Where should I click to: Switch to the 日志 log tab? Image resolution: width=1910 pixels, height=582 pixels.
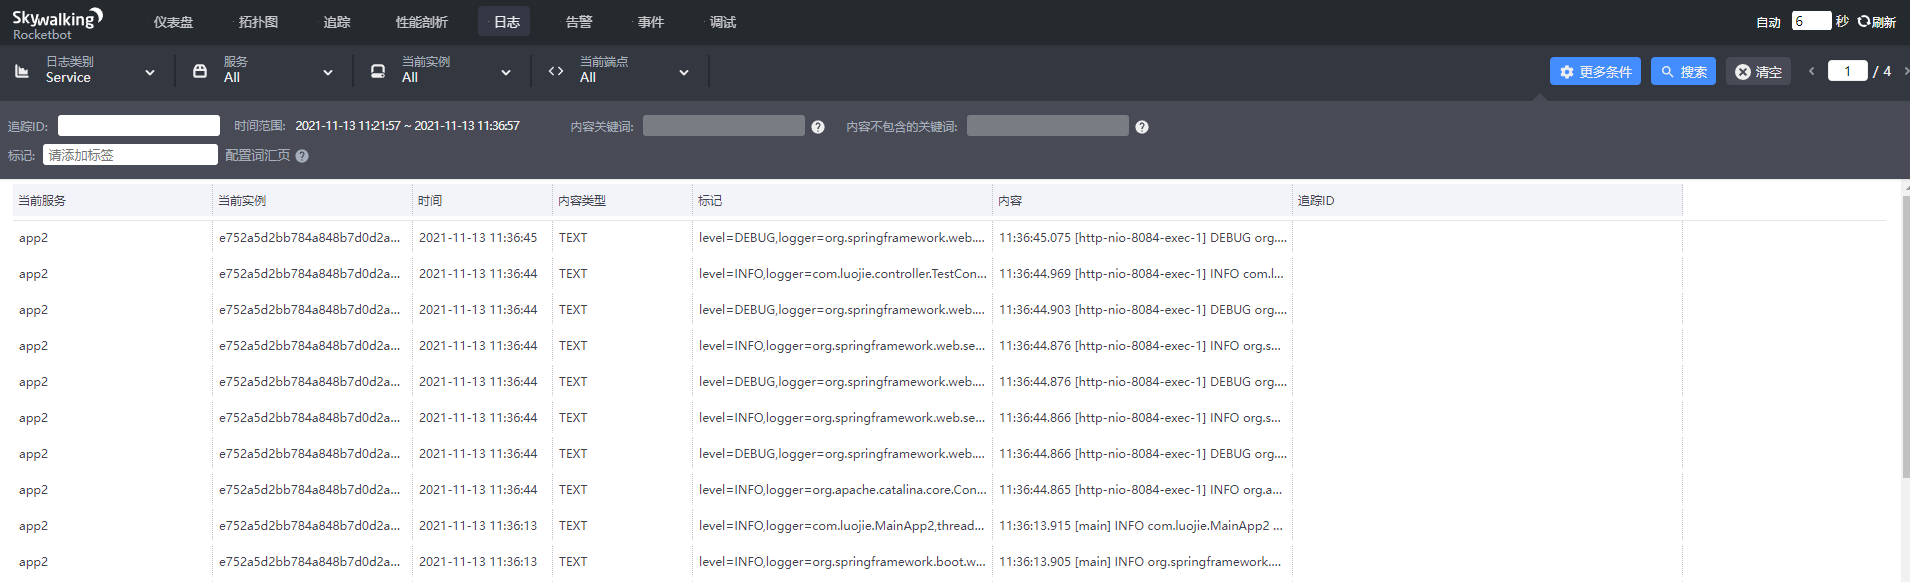tap(505, 22)
